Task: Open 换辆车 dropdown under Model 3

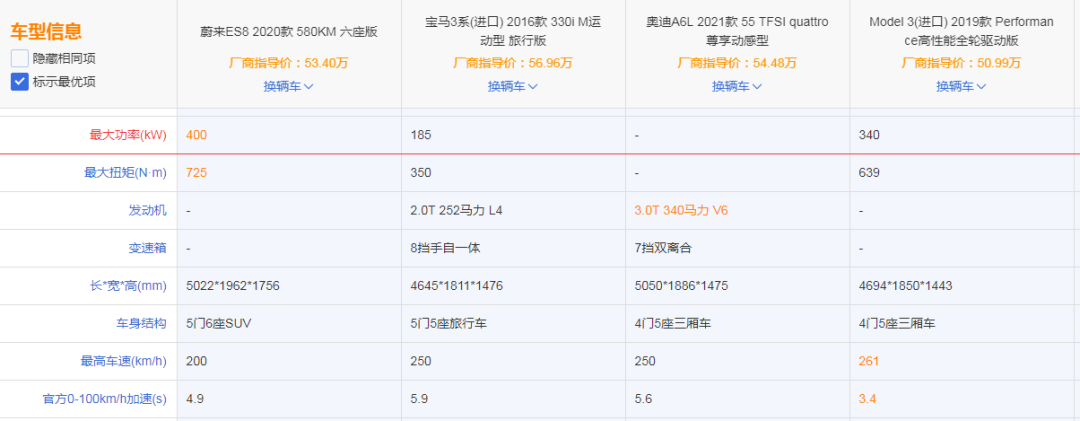Action: click(961, 86)
